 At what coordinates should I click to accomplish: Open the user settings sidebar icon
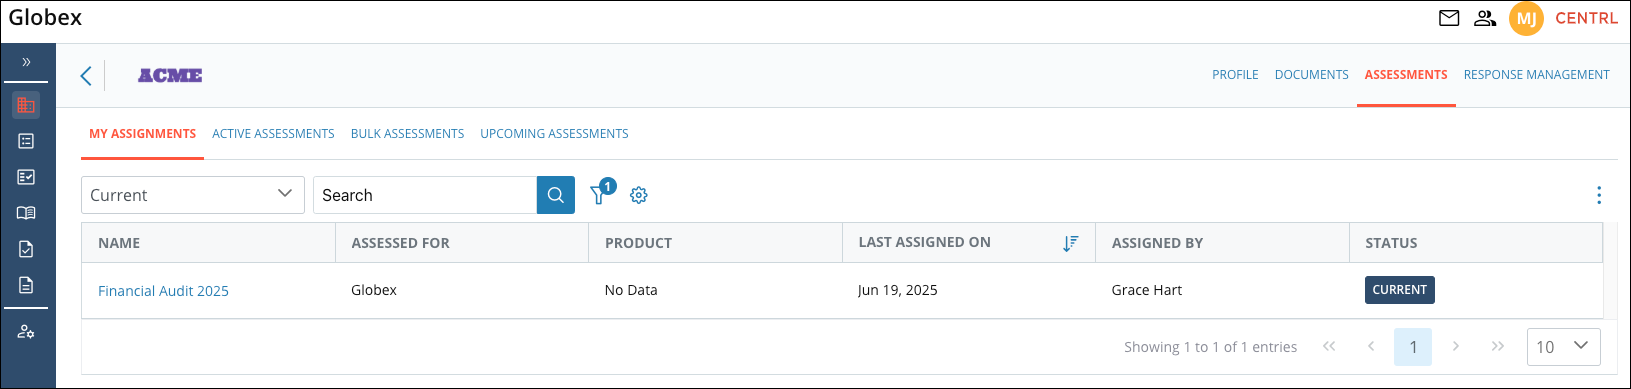(x=26, y=331)
